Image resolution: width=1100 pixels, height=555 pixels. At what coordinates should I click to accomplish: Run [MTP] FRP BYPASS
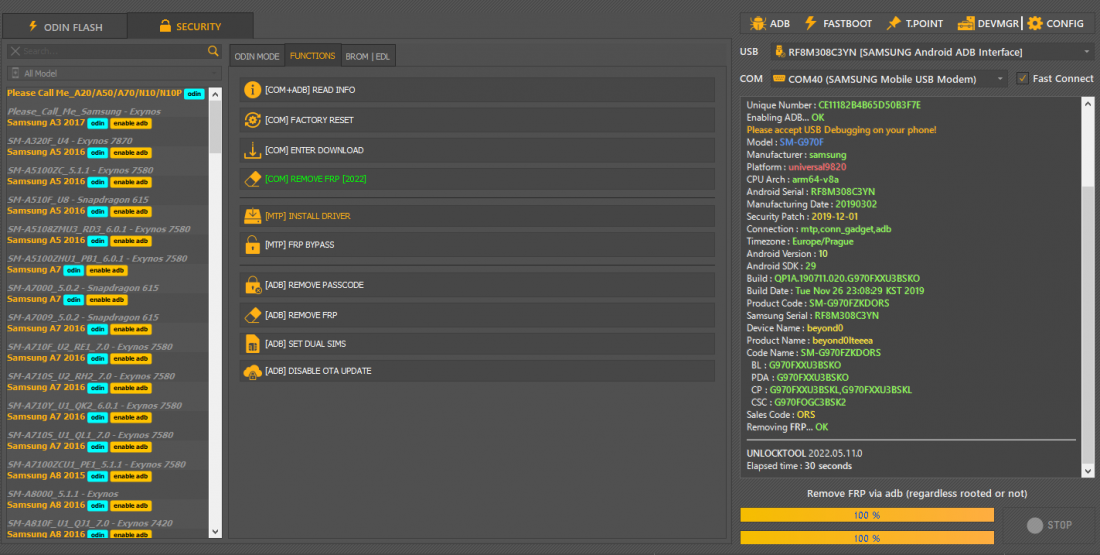477,245
